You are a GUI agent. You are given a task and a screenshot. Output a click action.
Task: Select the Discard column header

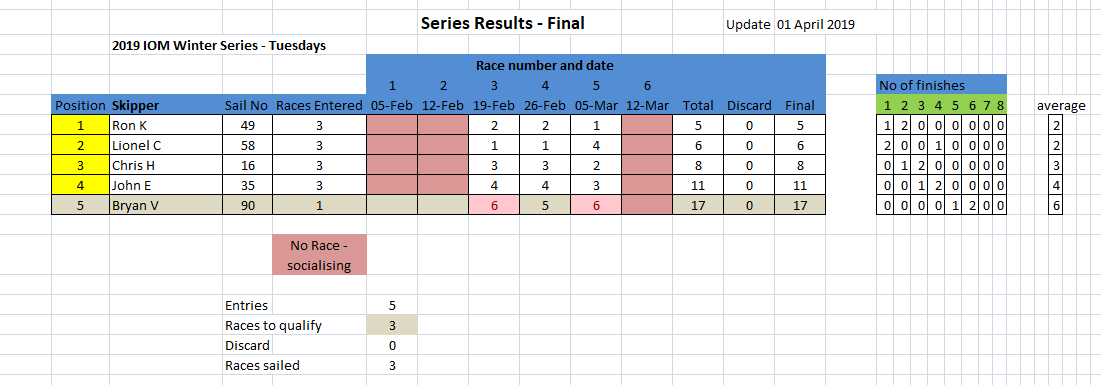click(749, 106)
